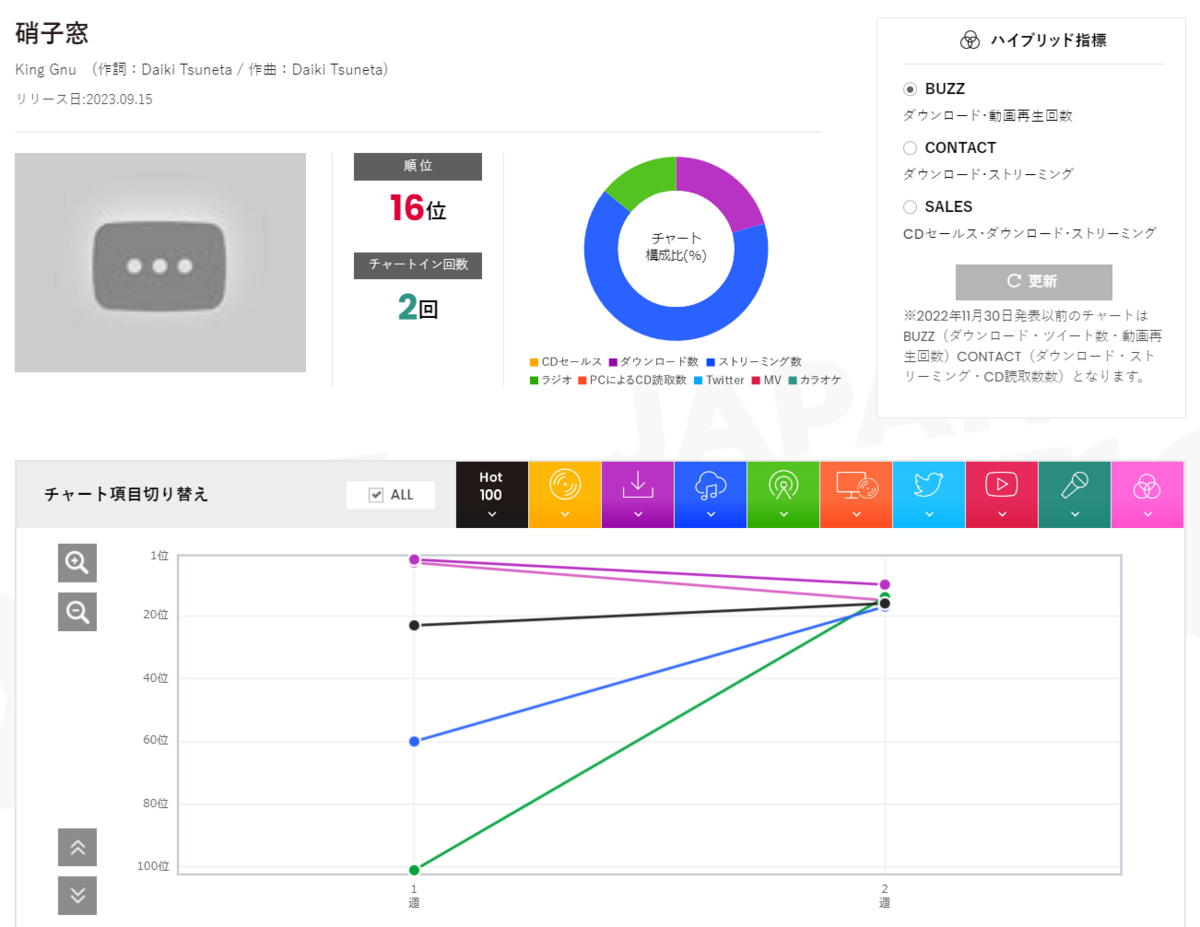The image size is (1200, 927).
Task: Toggle the ALL checkbox
Action: 377,495
